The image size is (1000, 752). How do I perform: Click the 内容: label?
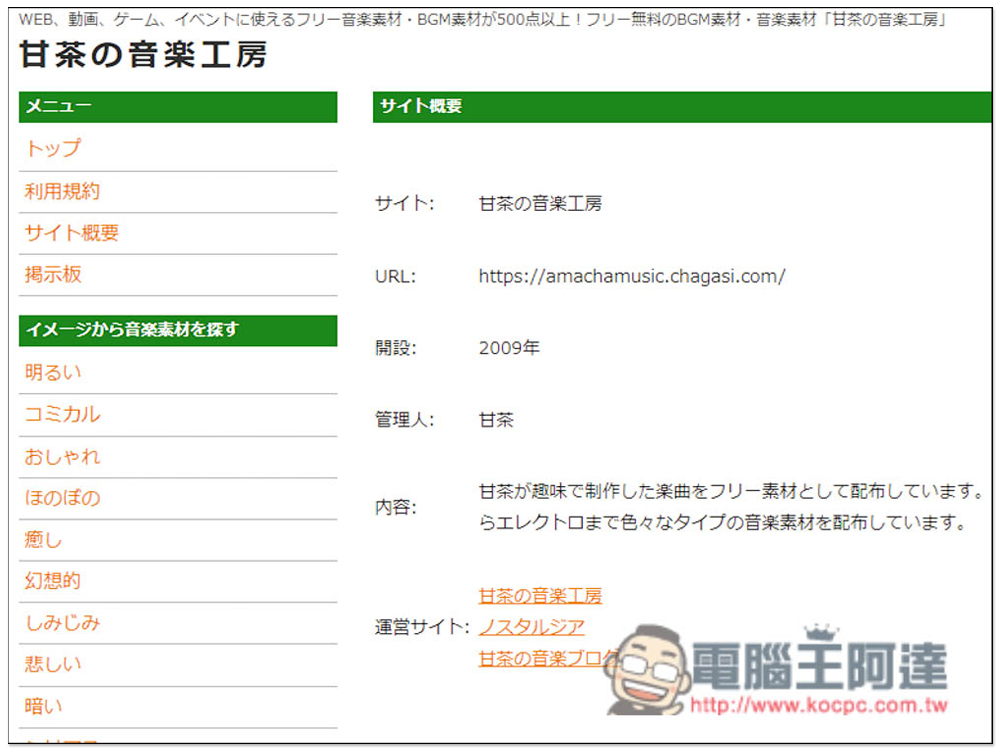(395, 507)
